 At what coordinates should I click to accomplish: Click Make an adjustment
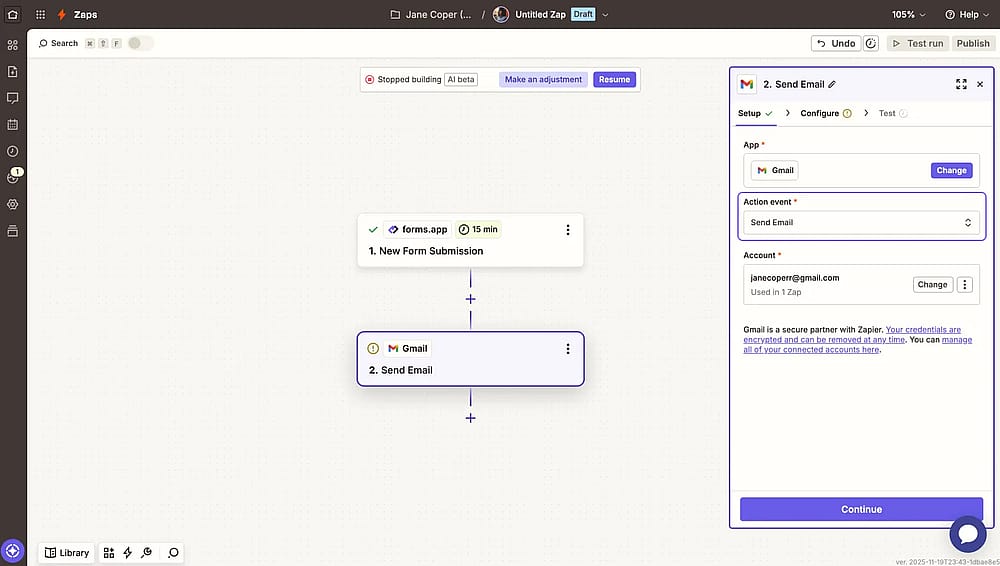[x=543, y=80]
